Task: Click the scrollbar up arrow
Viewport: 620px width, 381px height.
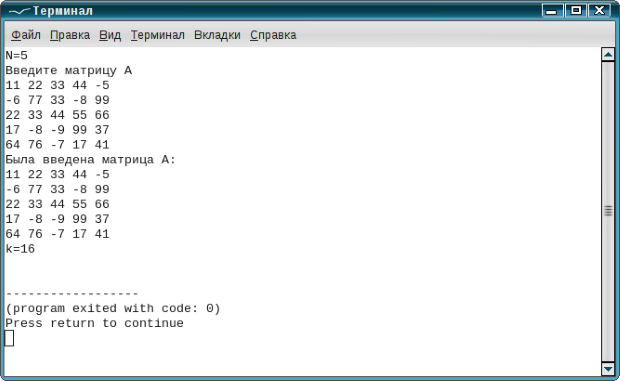Action: [608, 54]
